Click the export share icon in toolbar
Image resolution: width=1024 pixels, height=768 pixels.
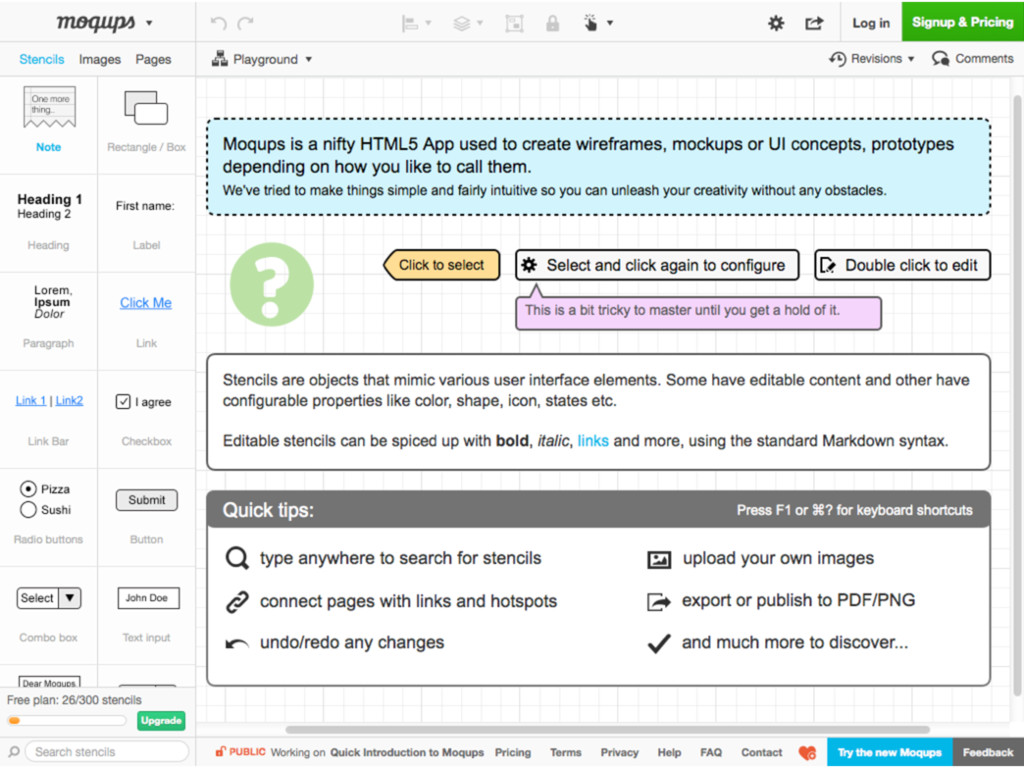coord(814,24)
